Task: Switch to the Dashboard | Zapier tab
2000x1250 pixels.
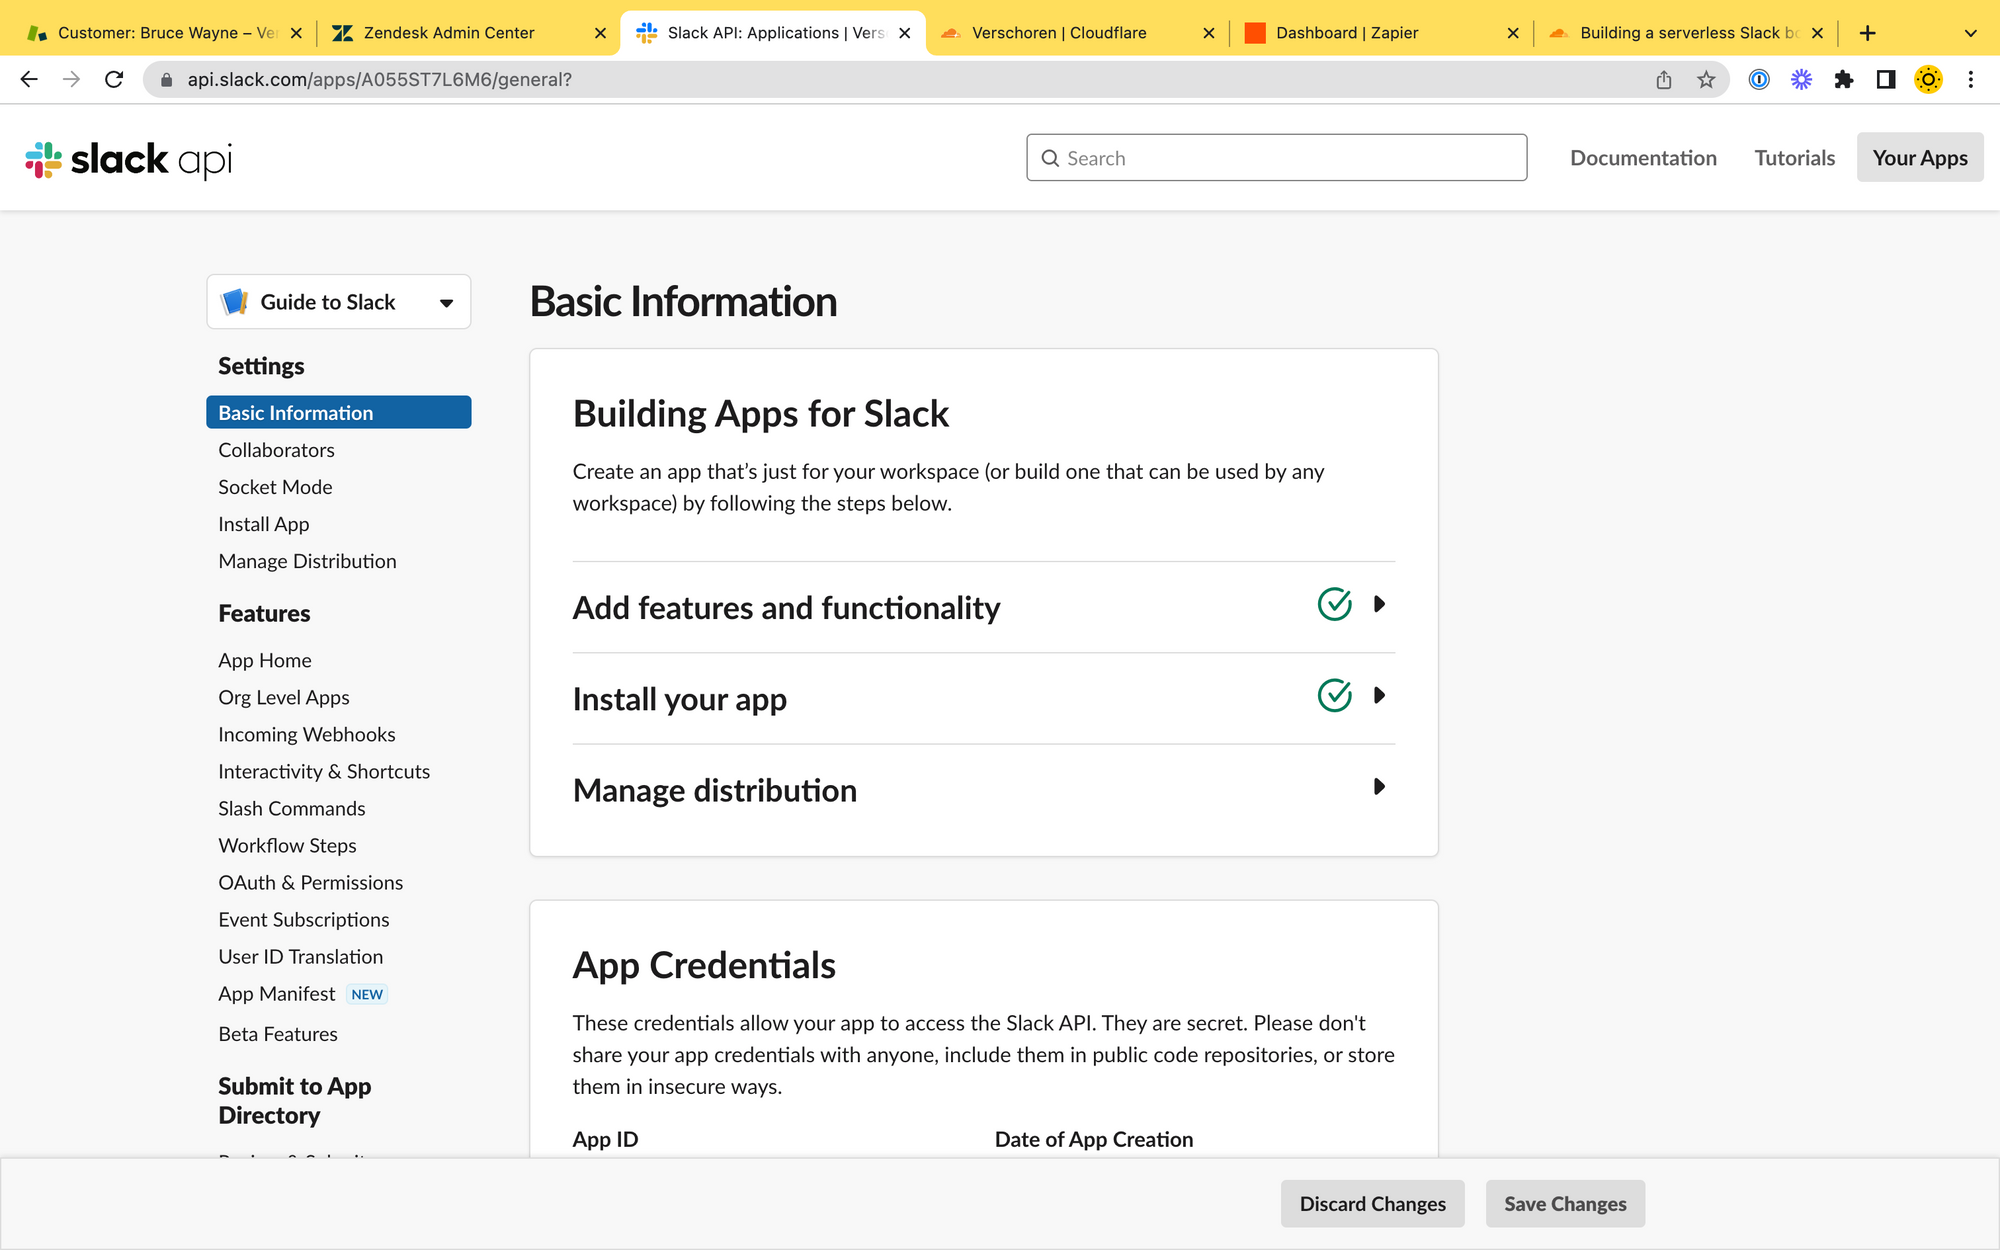Action: (x=1346, y=33)
